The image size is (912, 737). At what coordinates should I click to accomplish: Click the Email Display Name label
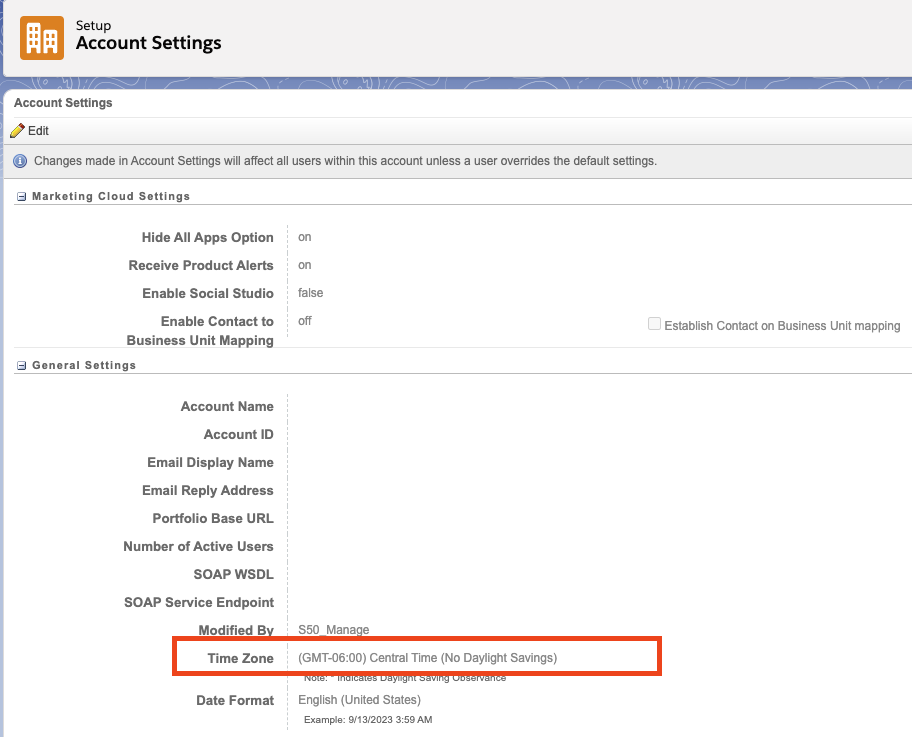(211, 462)
